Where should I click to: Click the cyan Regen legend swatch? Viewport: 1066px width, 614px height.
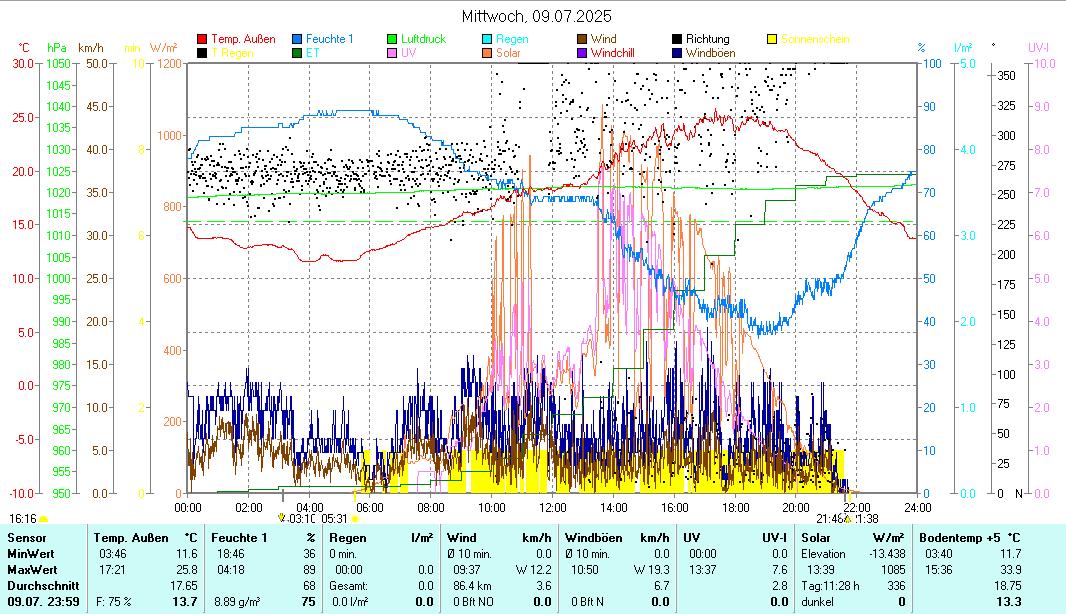point(487,39)
